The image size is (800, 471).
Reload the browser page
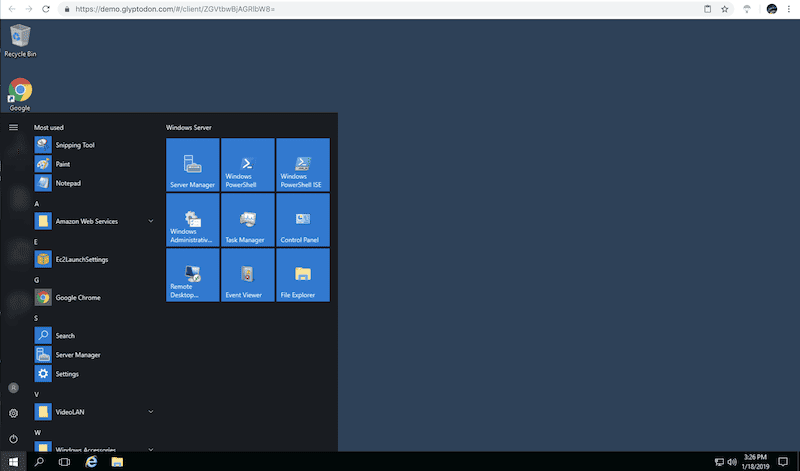(x=46, y=9)
